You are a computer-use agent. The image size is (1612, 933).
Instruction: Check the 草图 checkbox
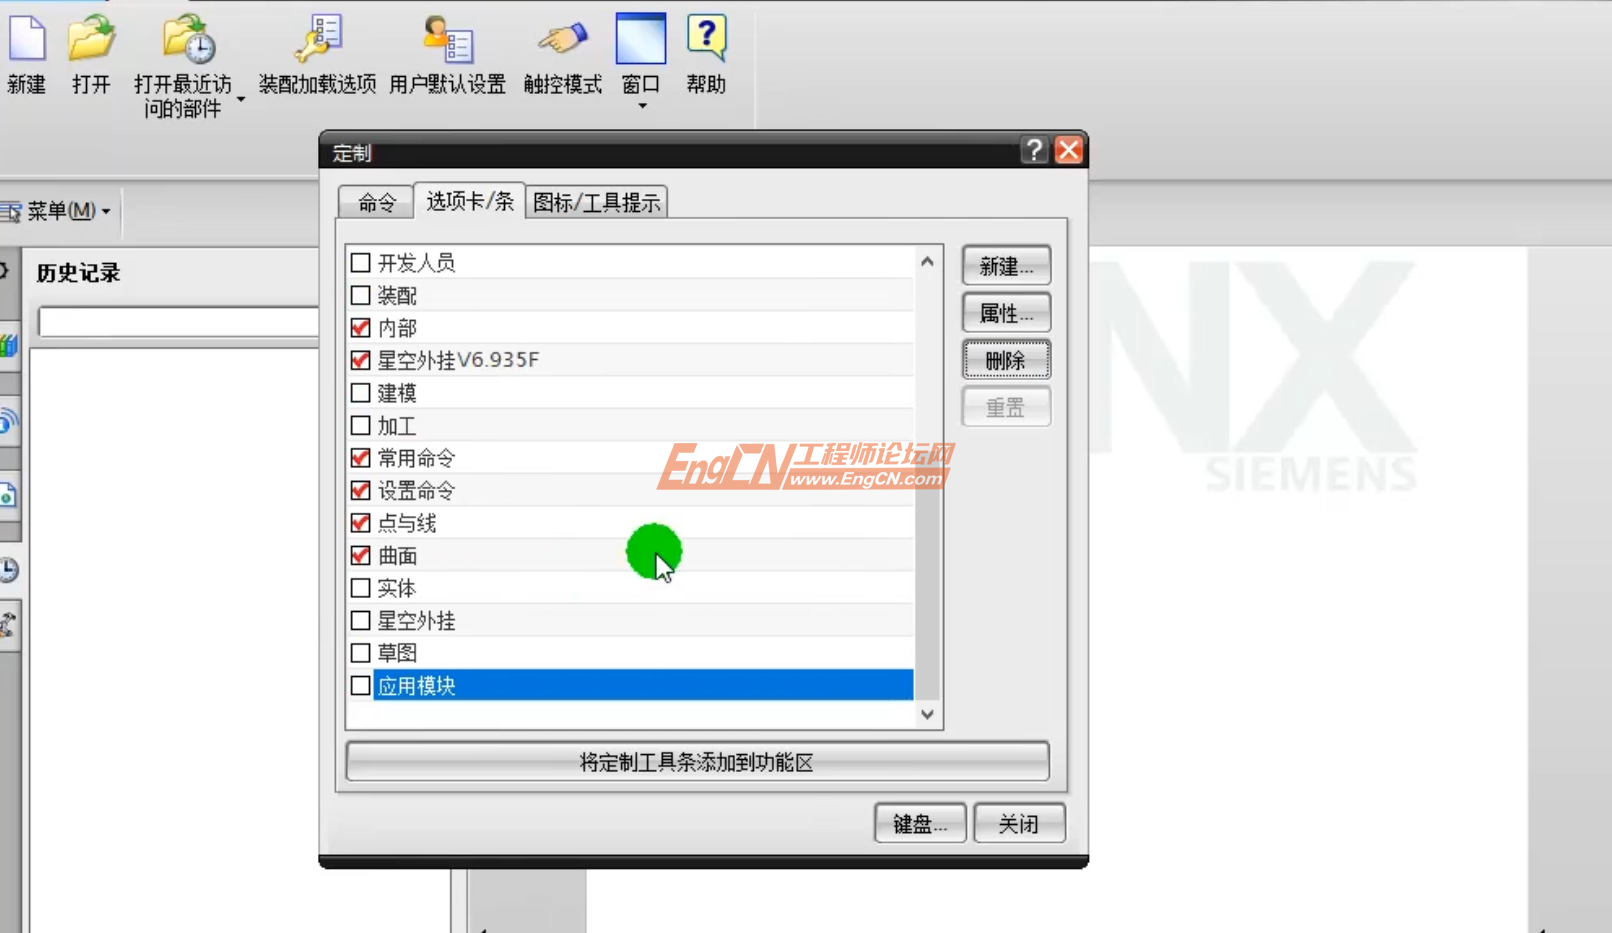click(x=360, y=652)
